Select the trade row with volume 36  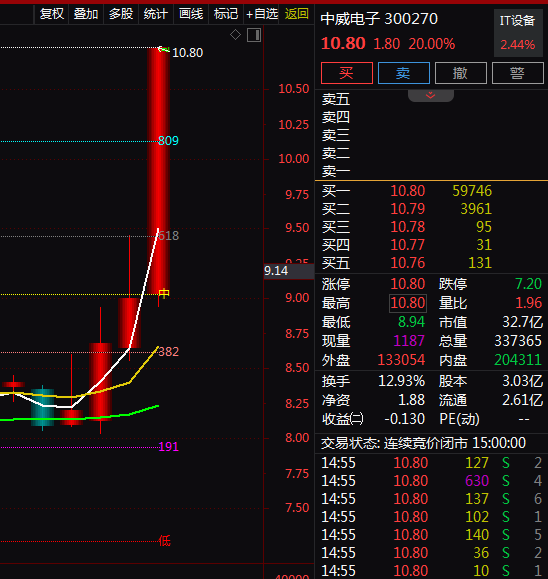(431, 553)
